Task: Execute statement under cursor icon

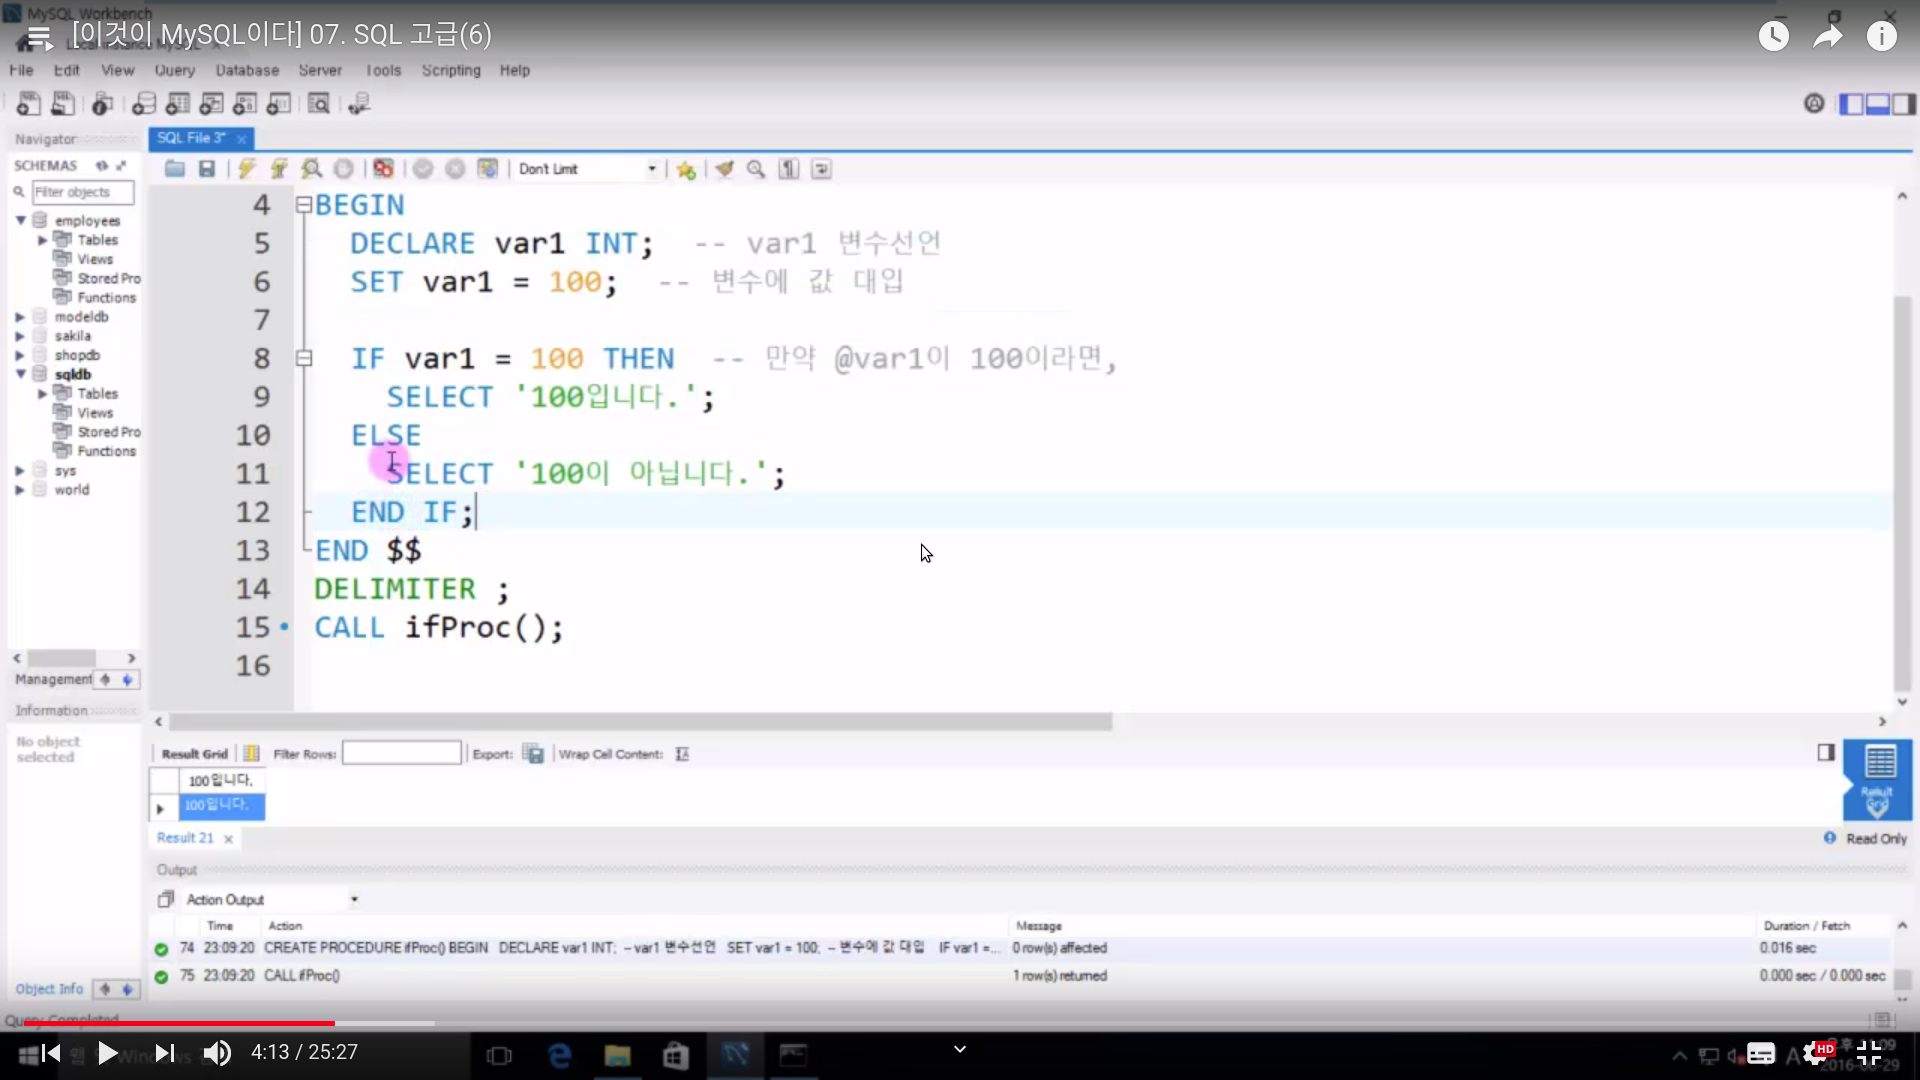Action: (x=279, y=169)
